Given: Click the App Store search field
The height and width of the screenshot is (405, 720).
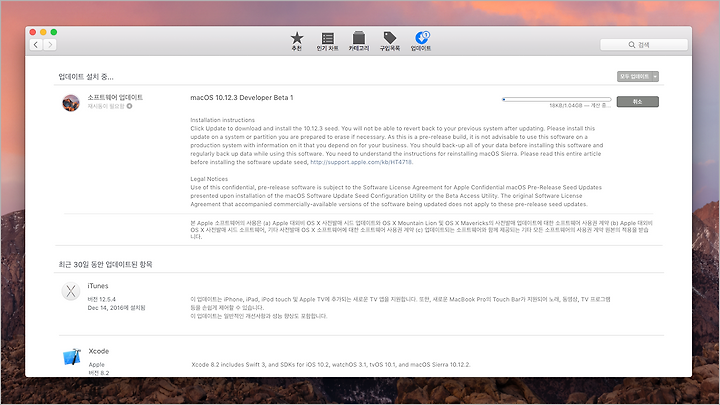Looking at the screenshot, I should [644, 45].
